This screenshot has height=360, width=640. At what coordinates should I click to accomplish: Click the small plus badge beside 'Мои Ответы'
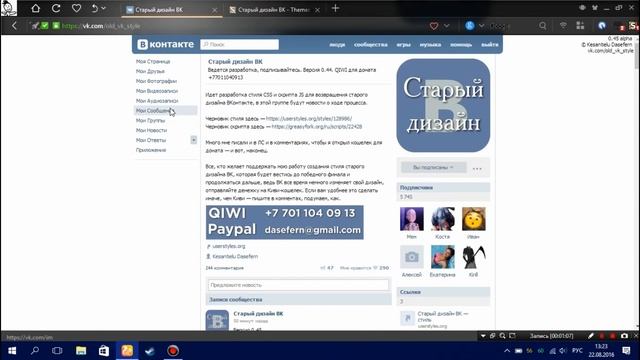(193, 140)
